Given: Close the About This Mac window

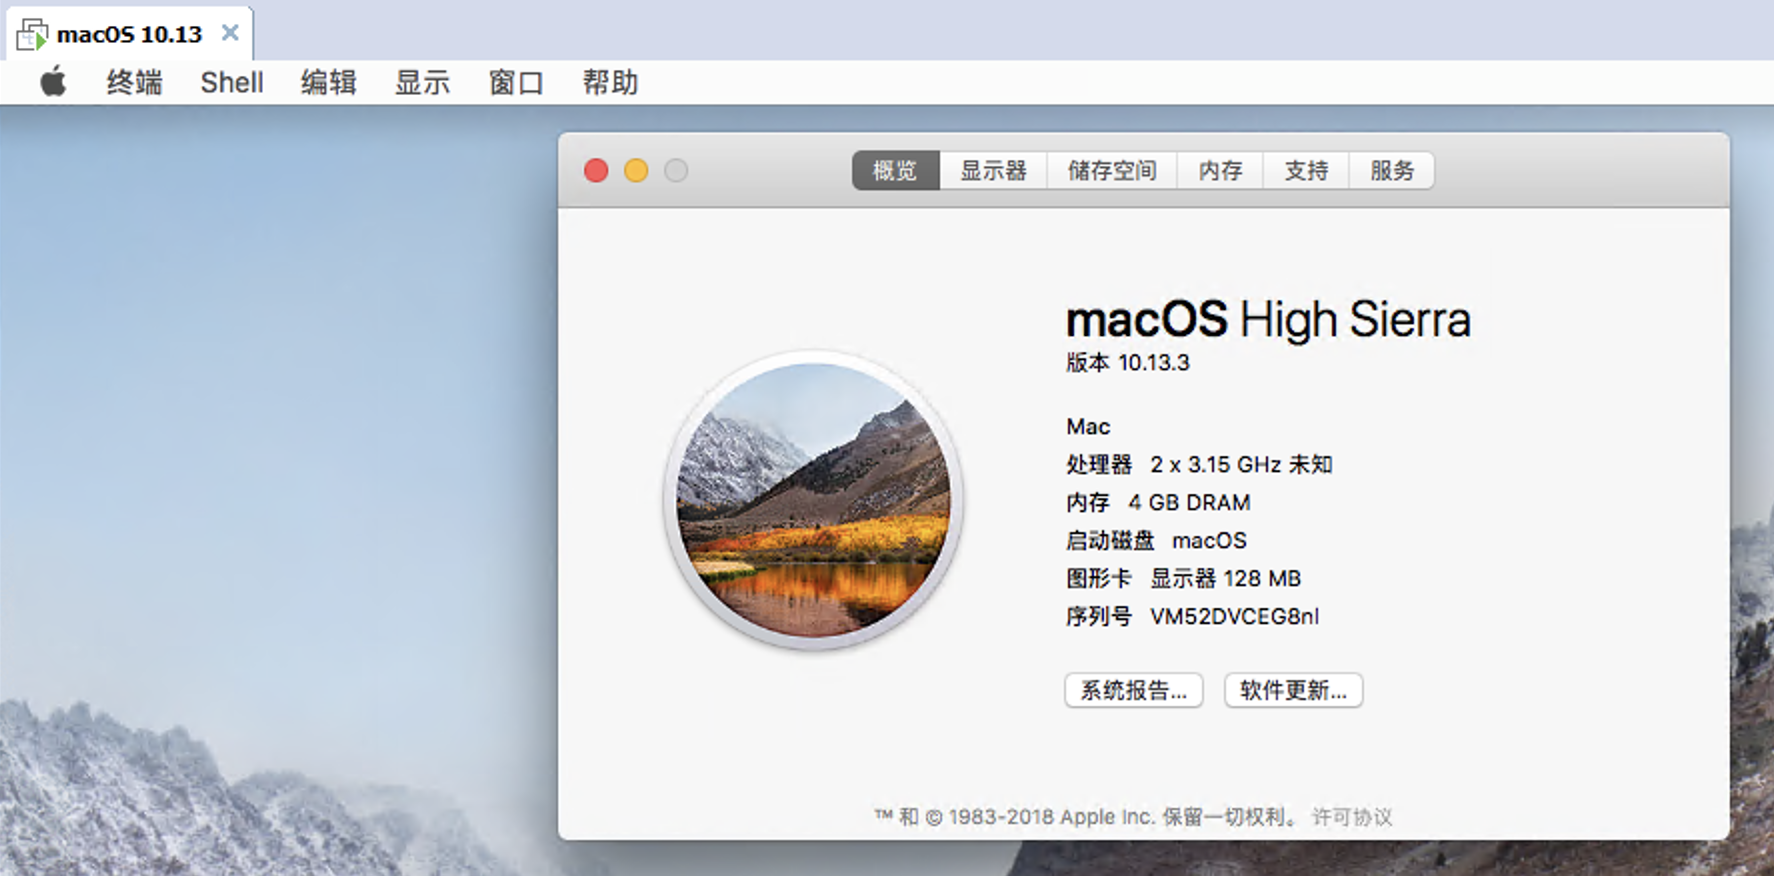Looking at the screenshot, I should coord(596,171).
